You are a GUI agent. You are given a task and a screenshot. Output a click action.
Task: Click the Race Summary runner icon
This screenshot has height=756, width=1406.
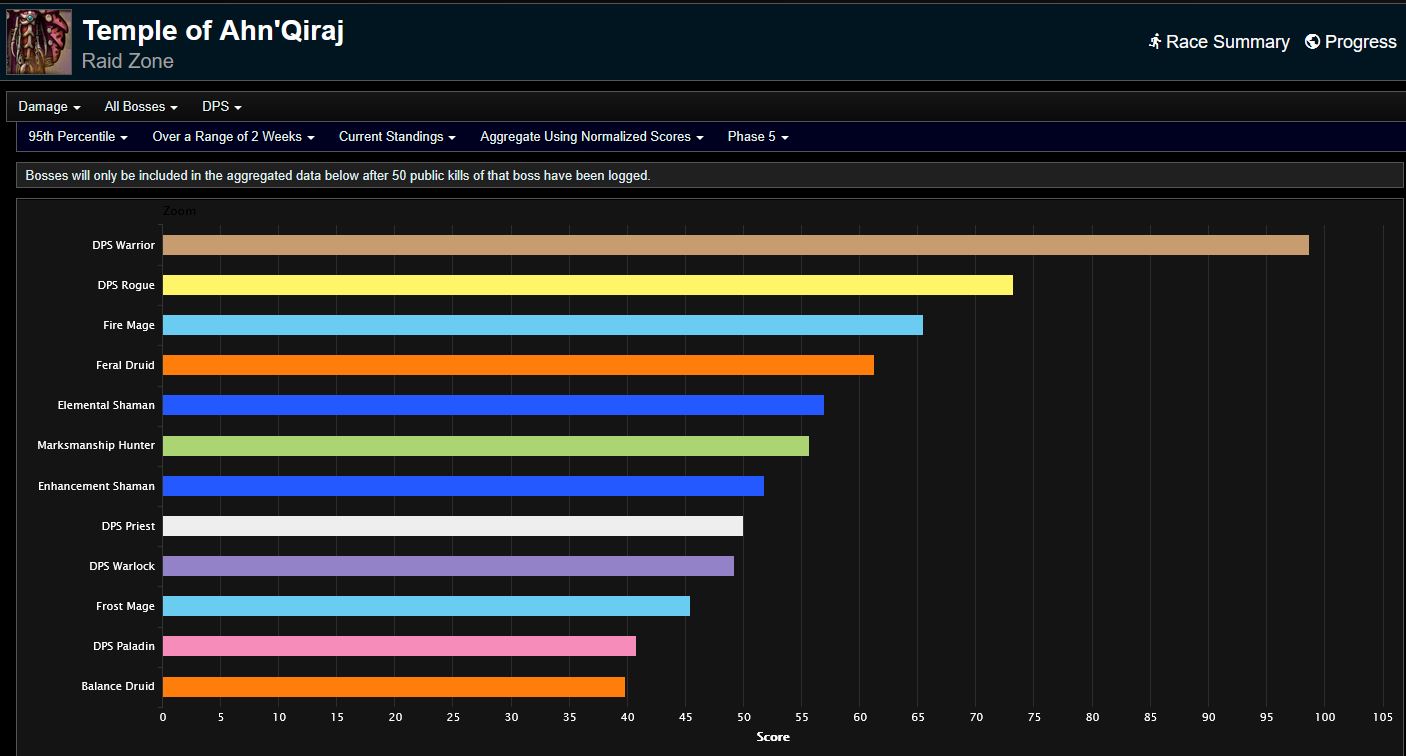[x=1155, y=42]
